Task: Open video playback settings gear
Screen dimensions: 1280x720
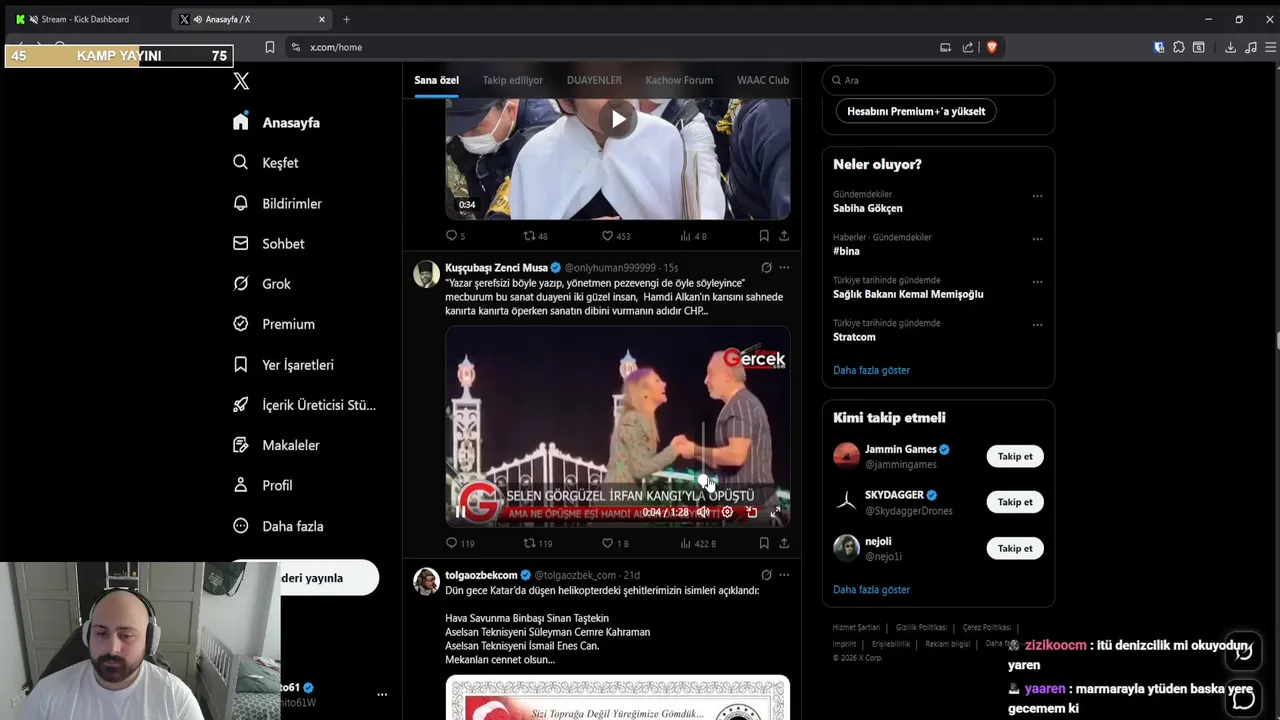Action: pyautogui.click(x=727, y=512)
